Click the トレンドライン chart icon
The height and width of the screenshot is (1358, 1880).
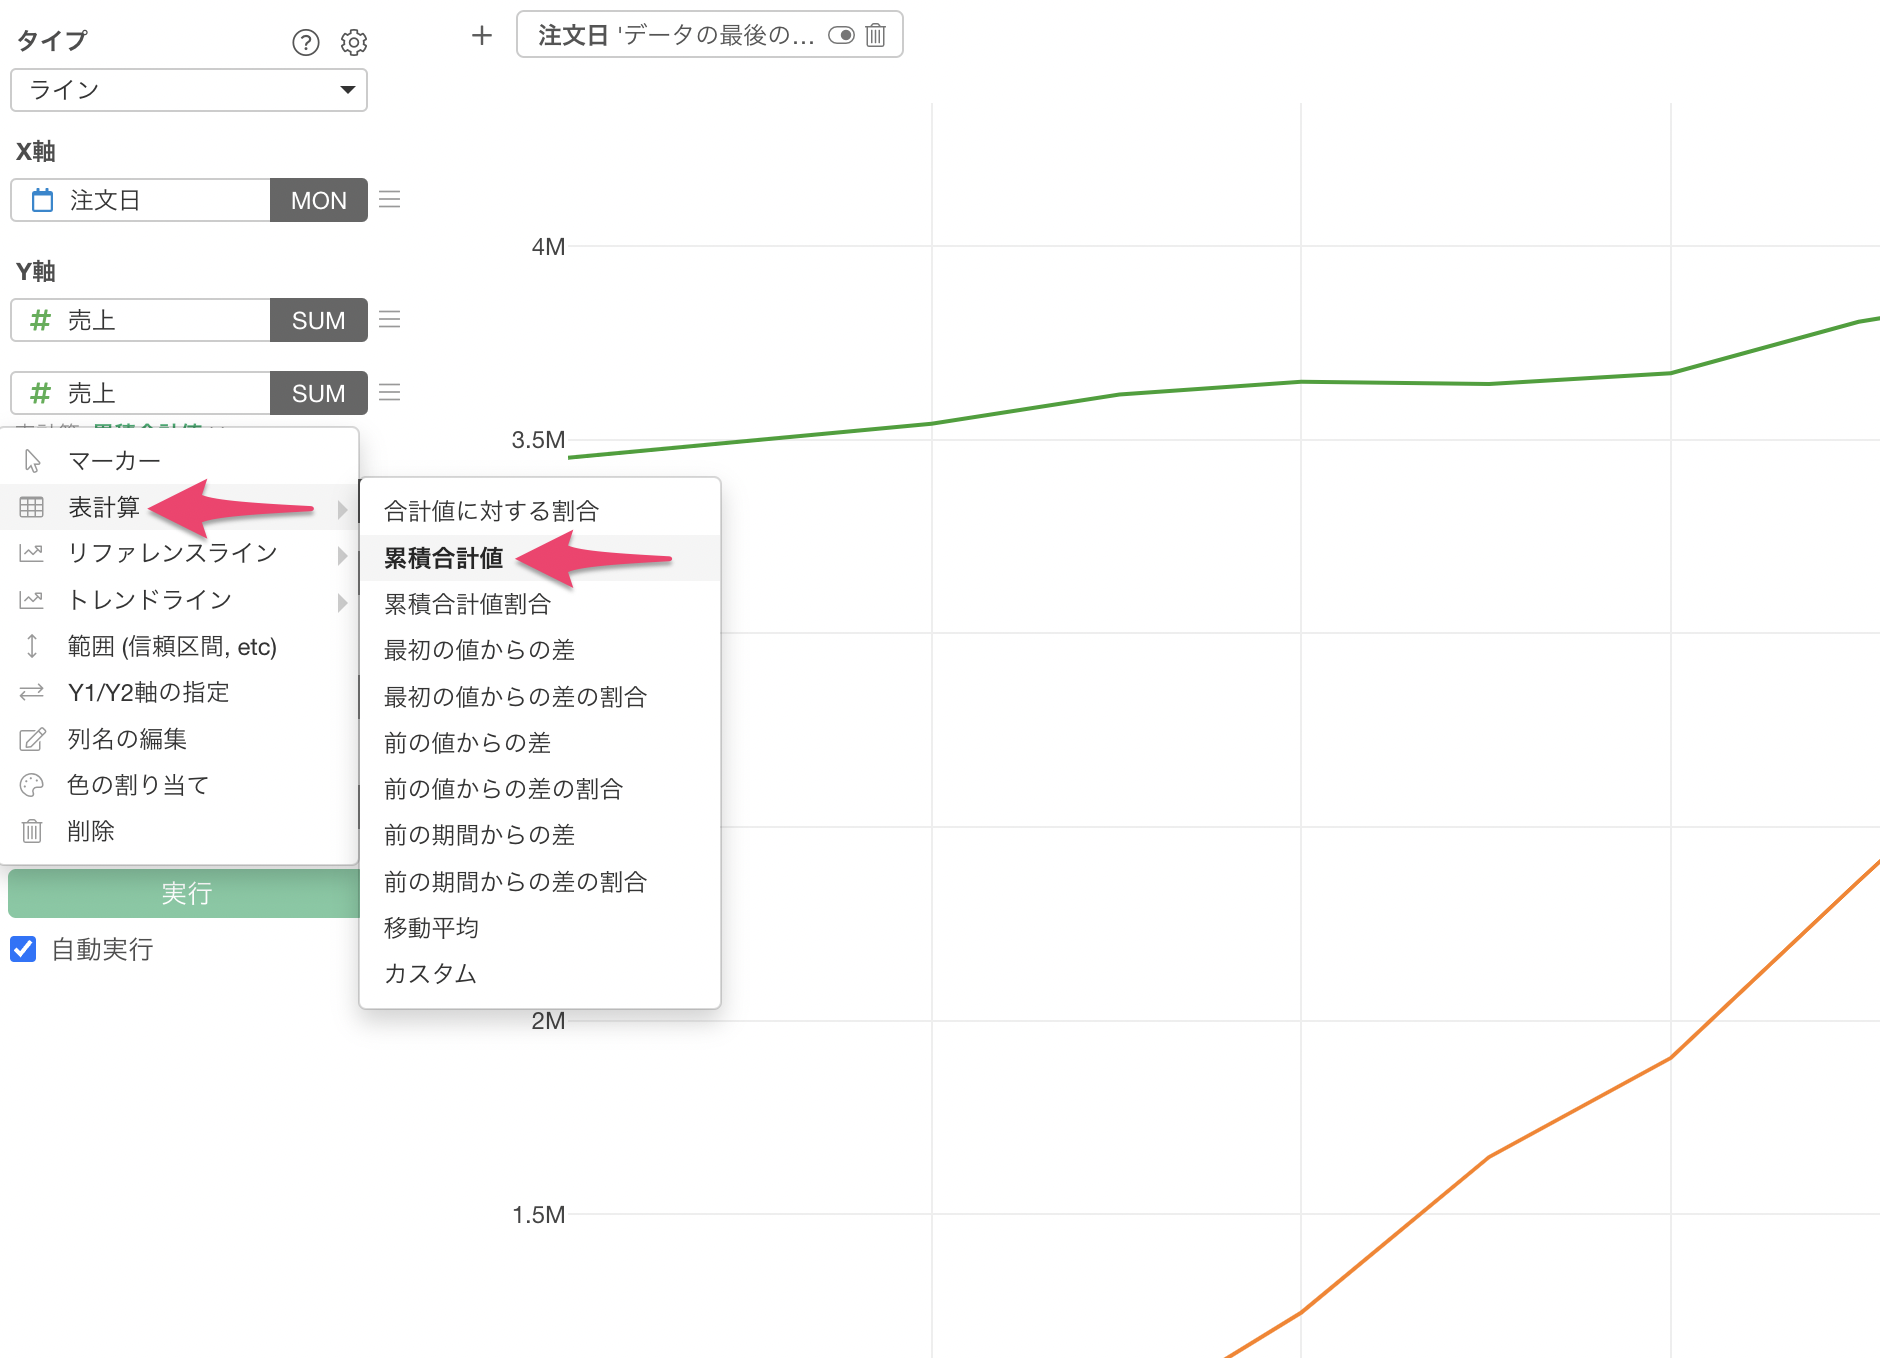32,600
